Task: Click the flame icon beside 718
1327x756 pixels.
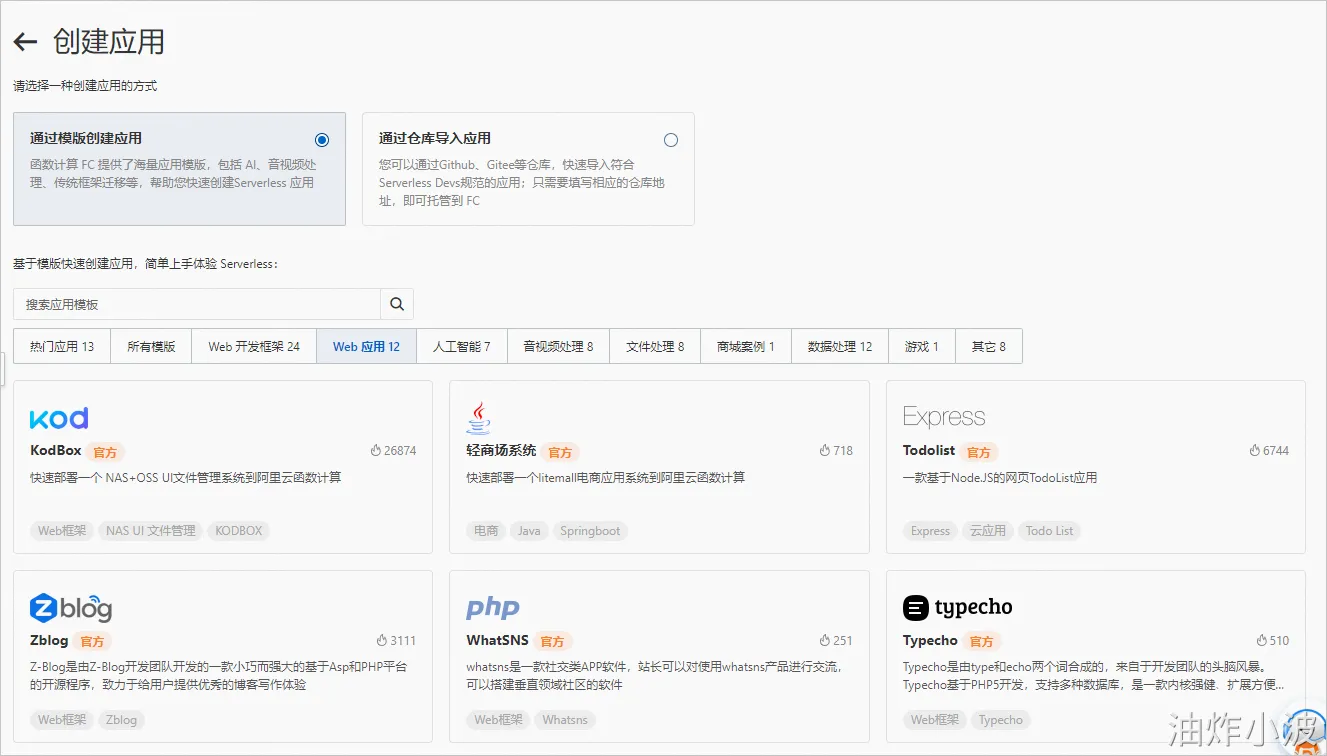Action: point(825,451)
